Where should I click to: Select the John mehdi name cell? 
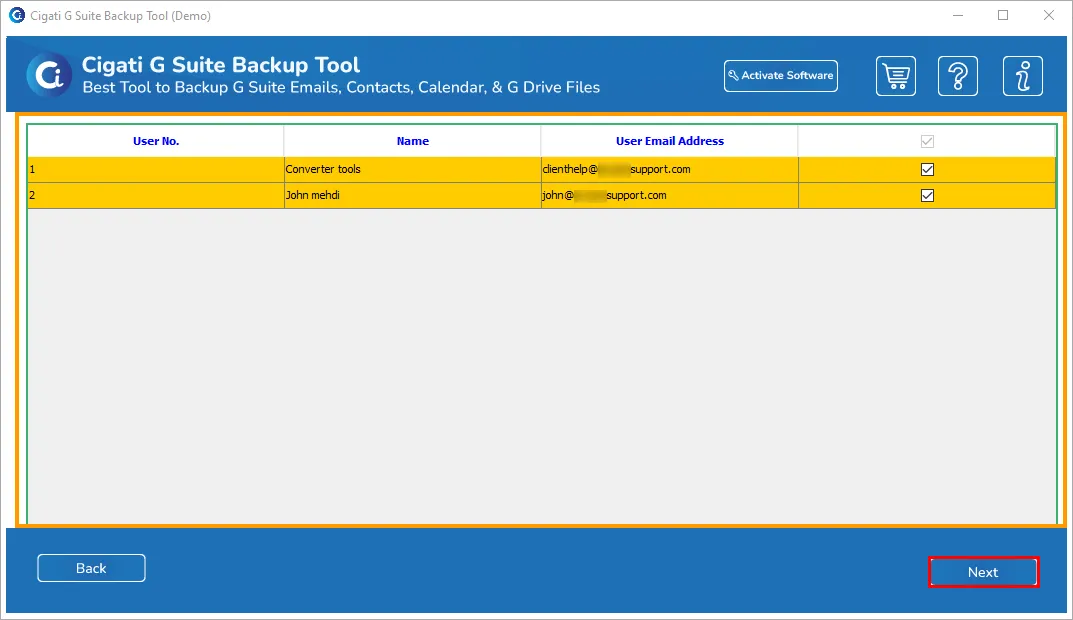pos(413,196)
